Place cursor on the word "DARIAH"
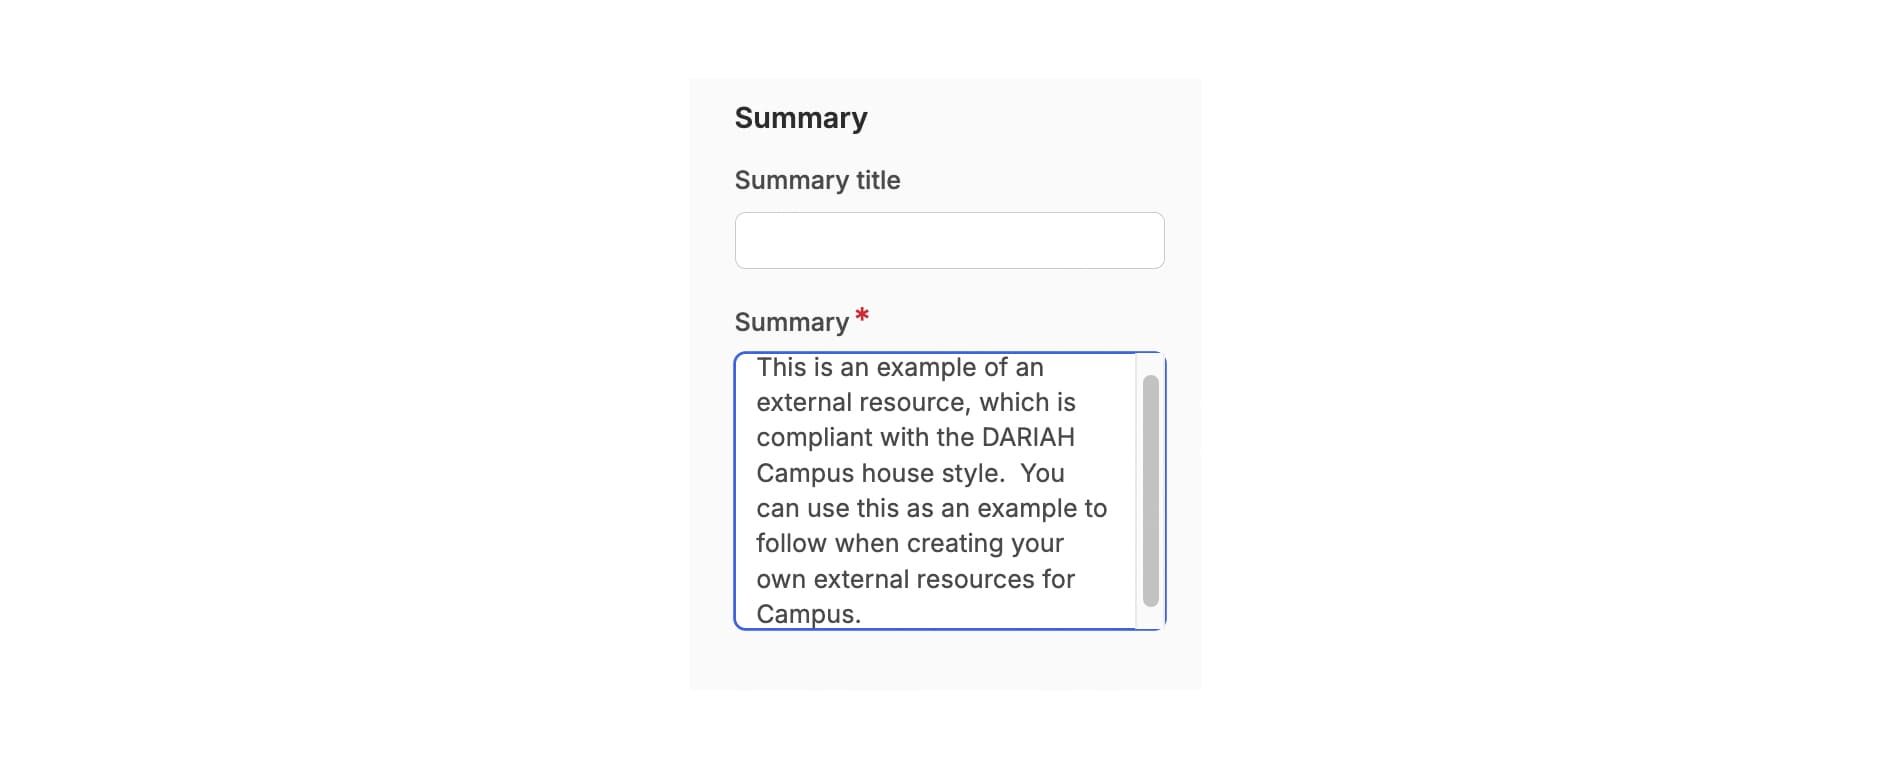Screen dimensions: 1890x770 1028,437
